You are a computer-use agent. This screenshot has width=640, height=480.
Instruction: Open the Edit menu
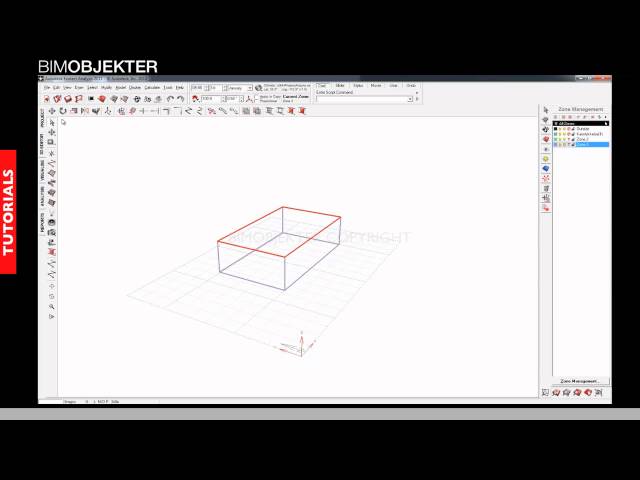(56, 88)
